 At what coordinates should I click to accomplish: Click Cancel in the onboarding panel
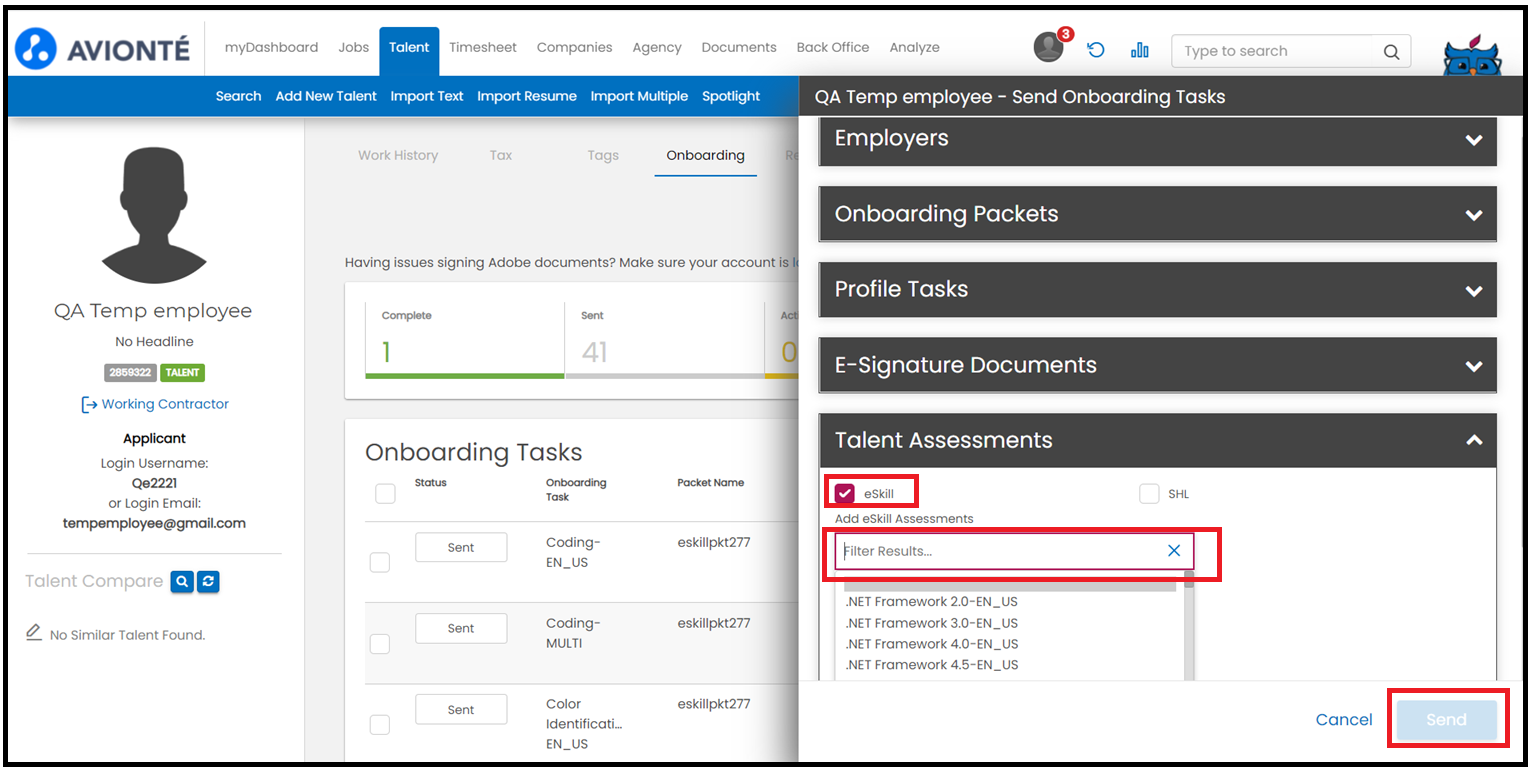click(x=1344, y=720)
